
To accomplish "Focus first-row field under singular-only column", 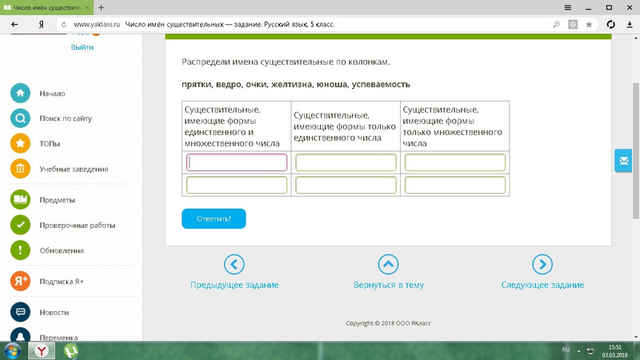I will point(346,162).
